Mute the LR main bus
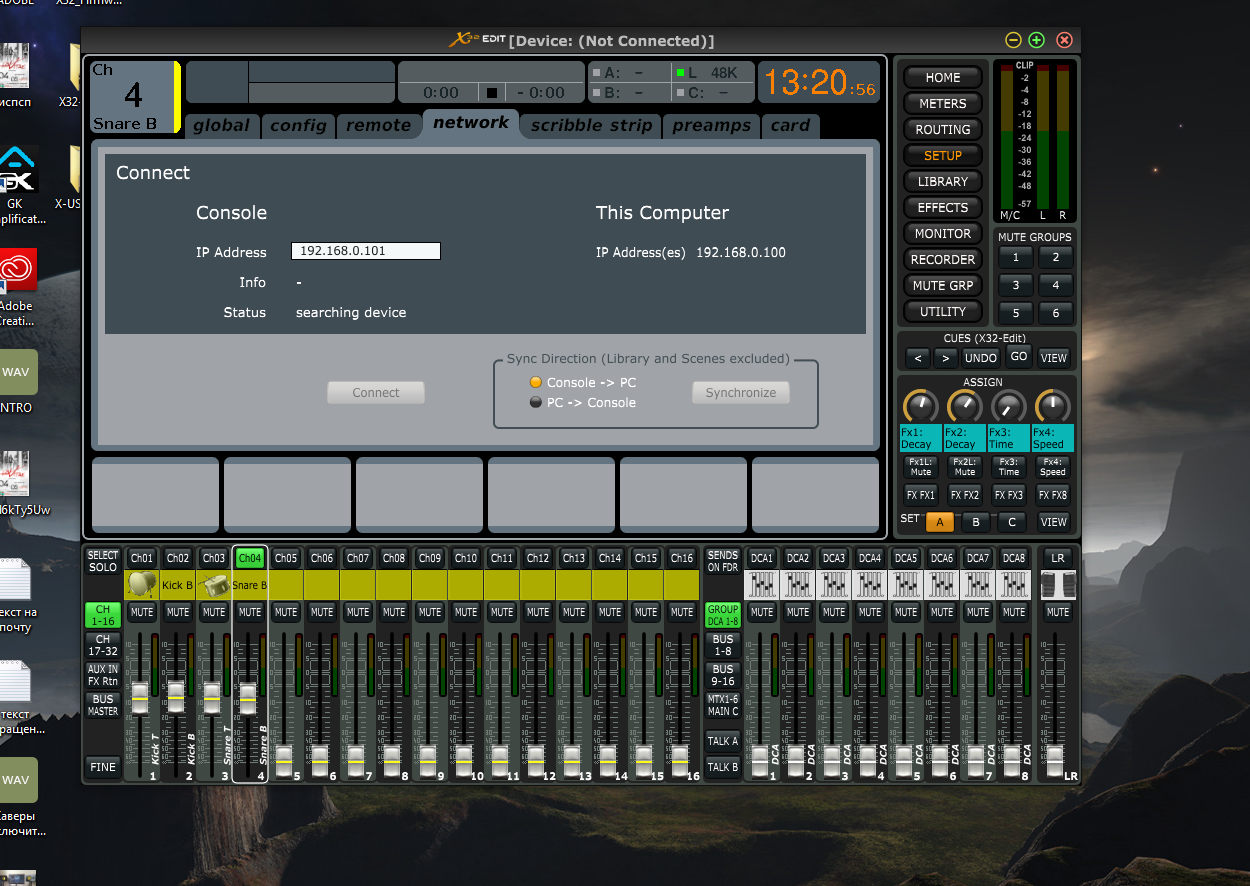This screenshot has width=1250, height=886. pos(1058,612)
